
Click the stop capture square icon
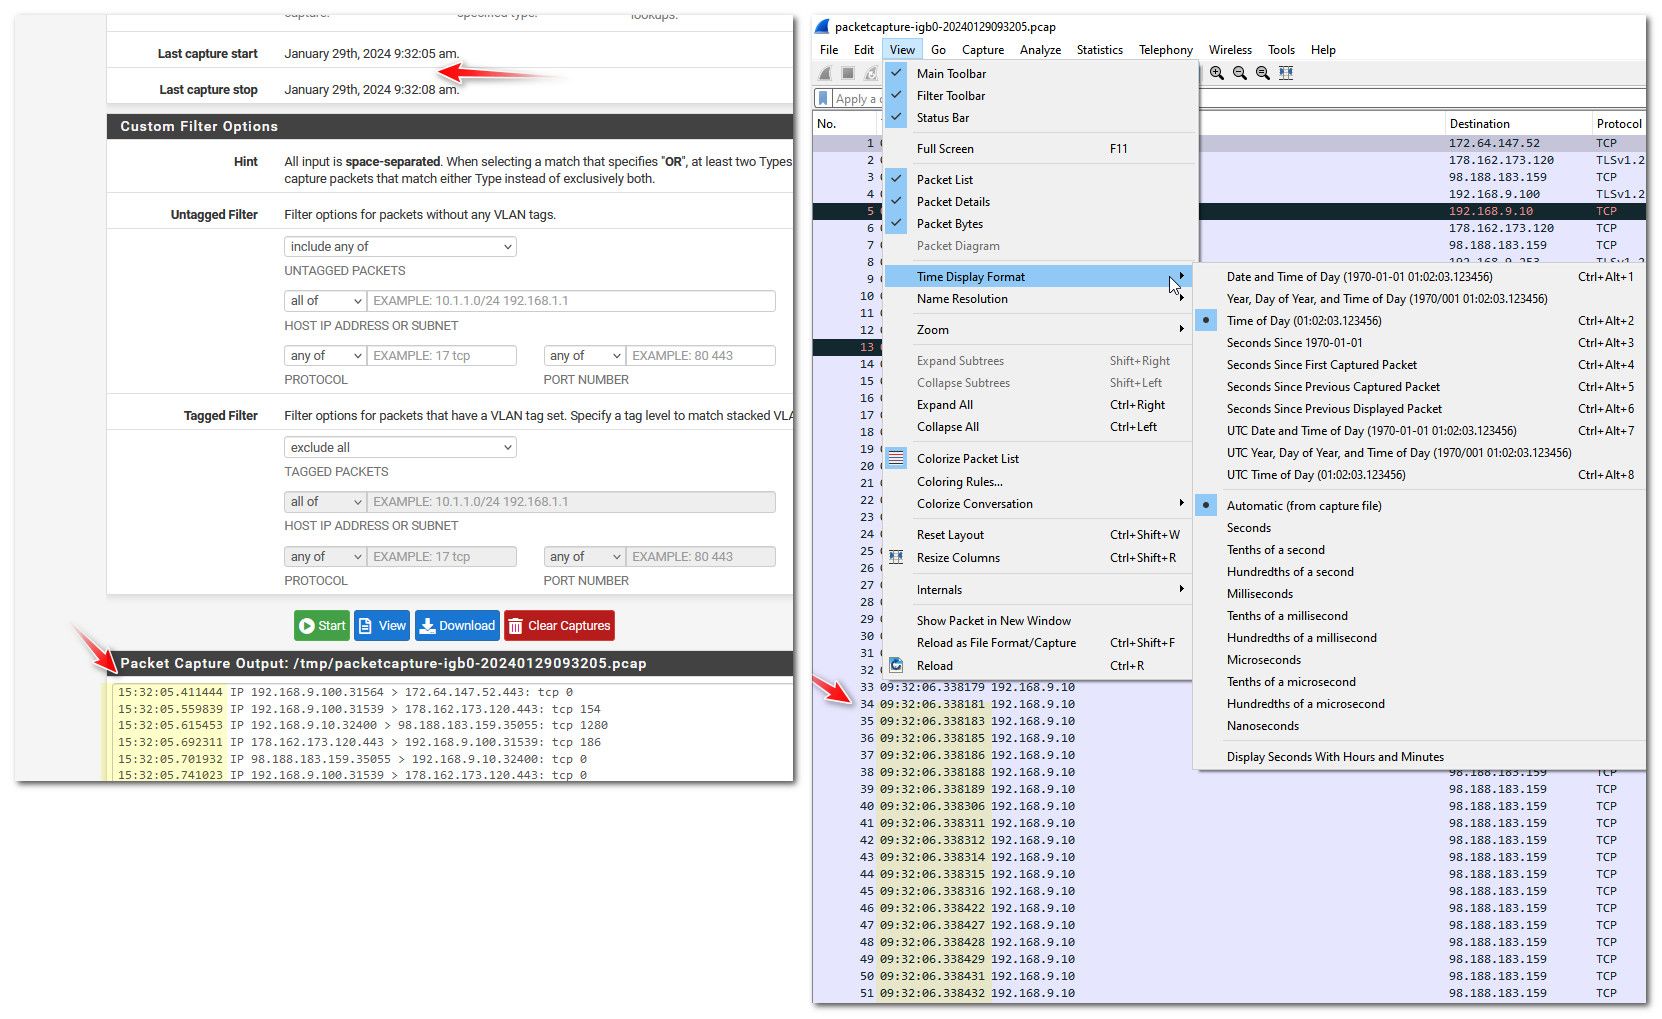pyautogui.click(x=848, y=73)
